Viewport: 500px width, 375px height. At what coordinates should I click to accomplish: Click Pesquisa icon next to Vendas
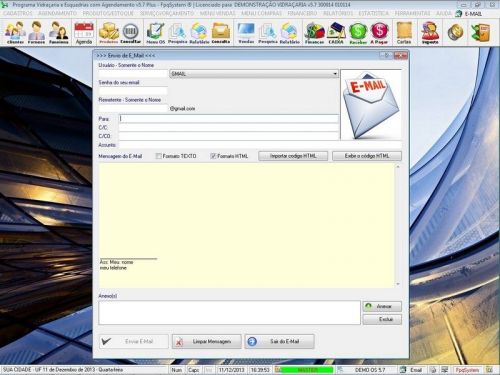click(268, 33)
